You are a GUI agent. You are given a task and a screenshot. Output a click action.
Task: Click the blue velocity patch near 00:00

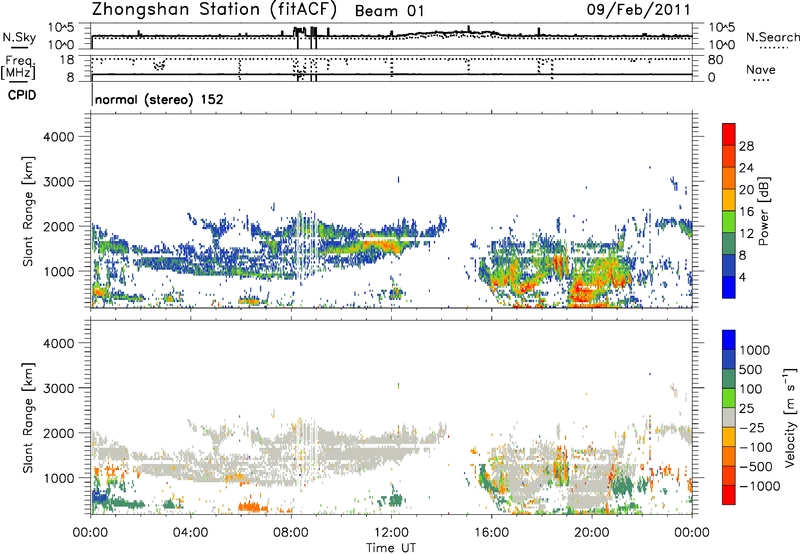point(98,496)
